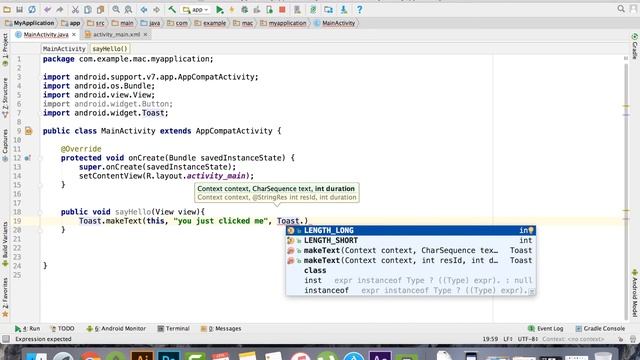Open Help via question mark icon
Screen dimensions: 640x360
[x=359, y=9]
